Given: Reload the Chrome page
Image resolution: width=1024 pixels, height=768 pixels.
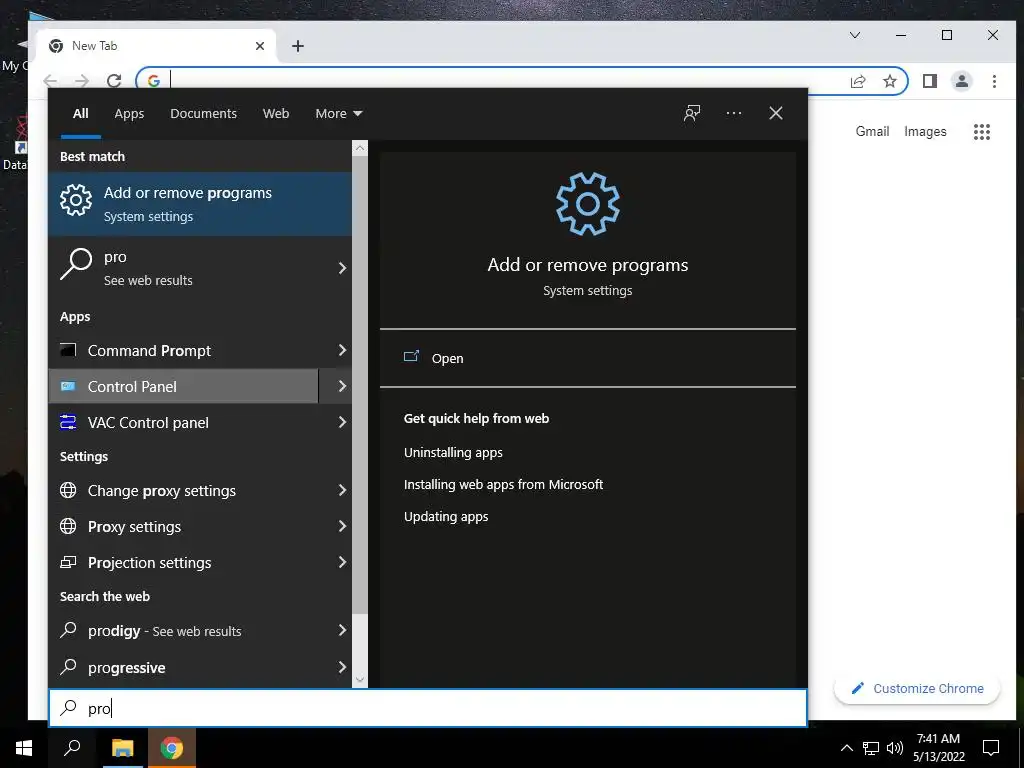Looking at the screenshot, I should [114, 80].
